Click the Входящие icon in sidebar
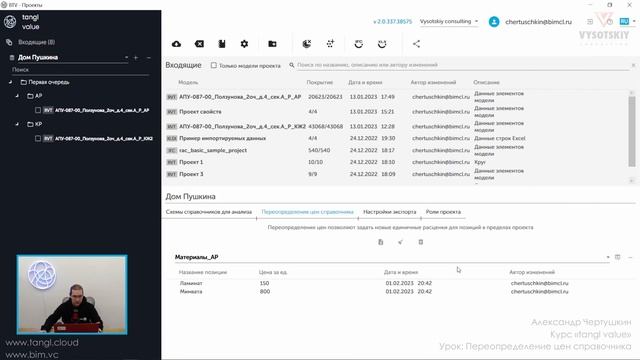 click(9, 42)
